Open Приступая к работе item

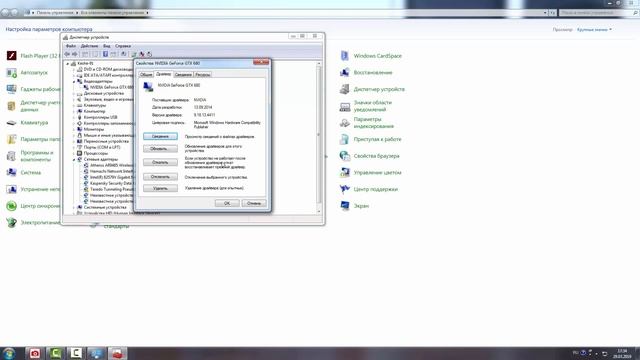click(x=371, y=139)
